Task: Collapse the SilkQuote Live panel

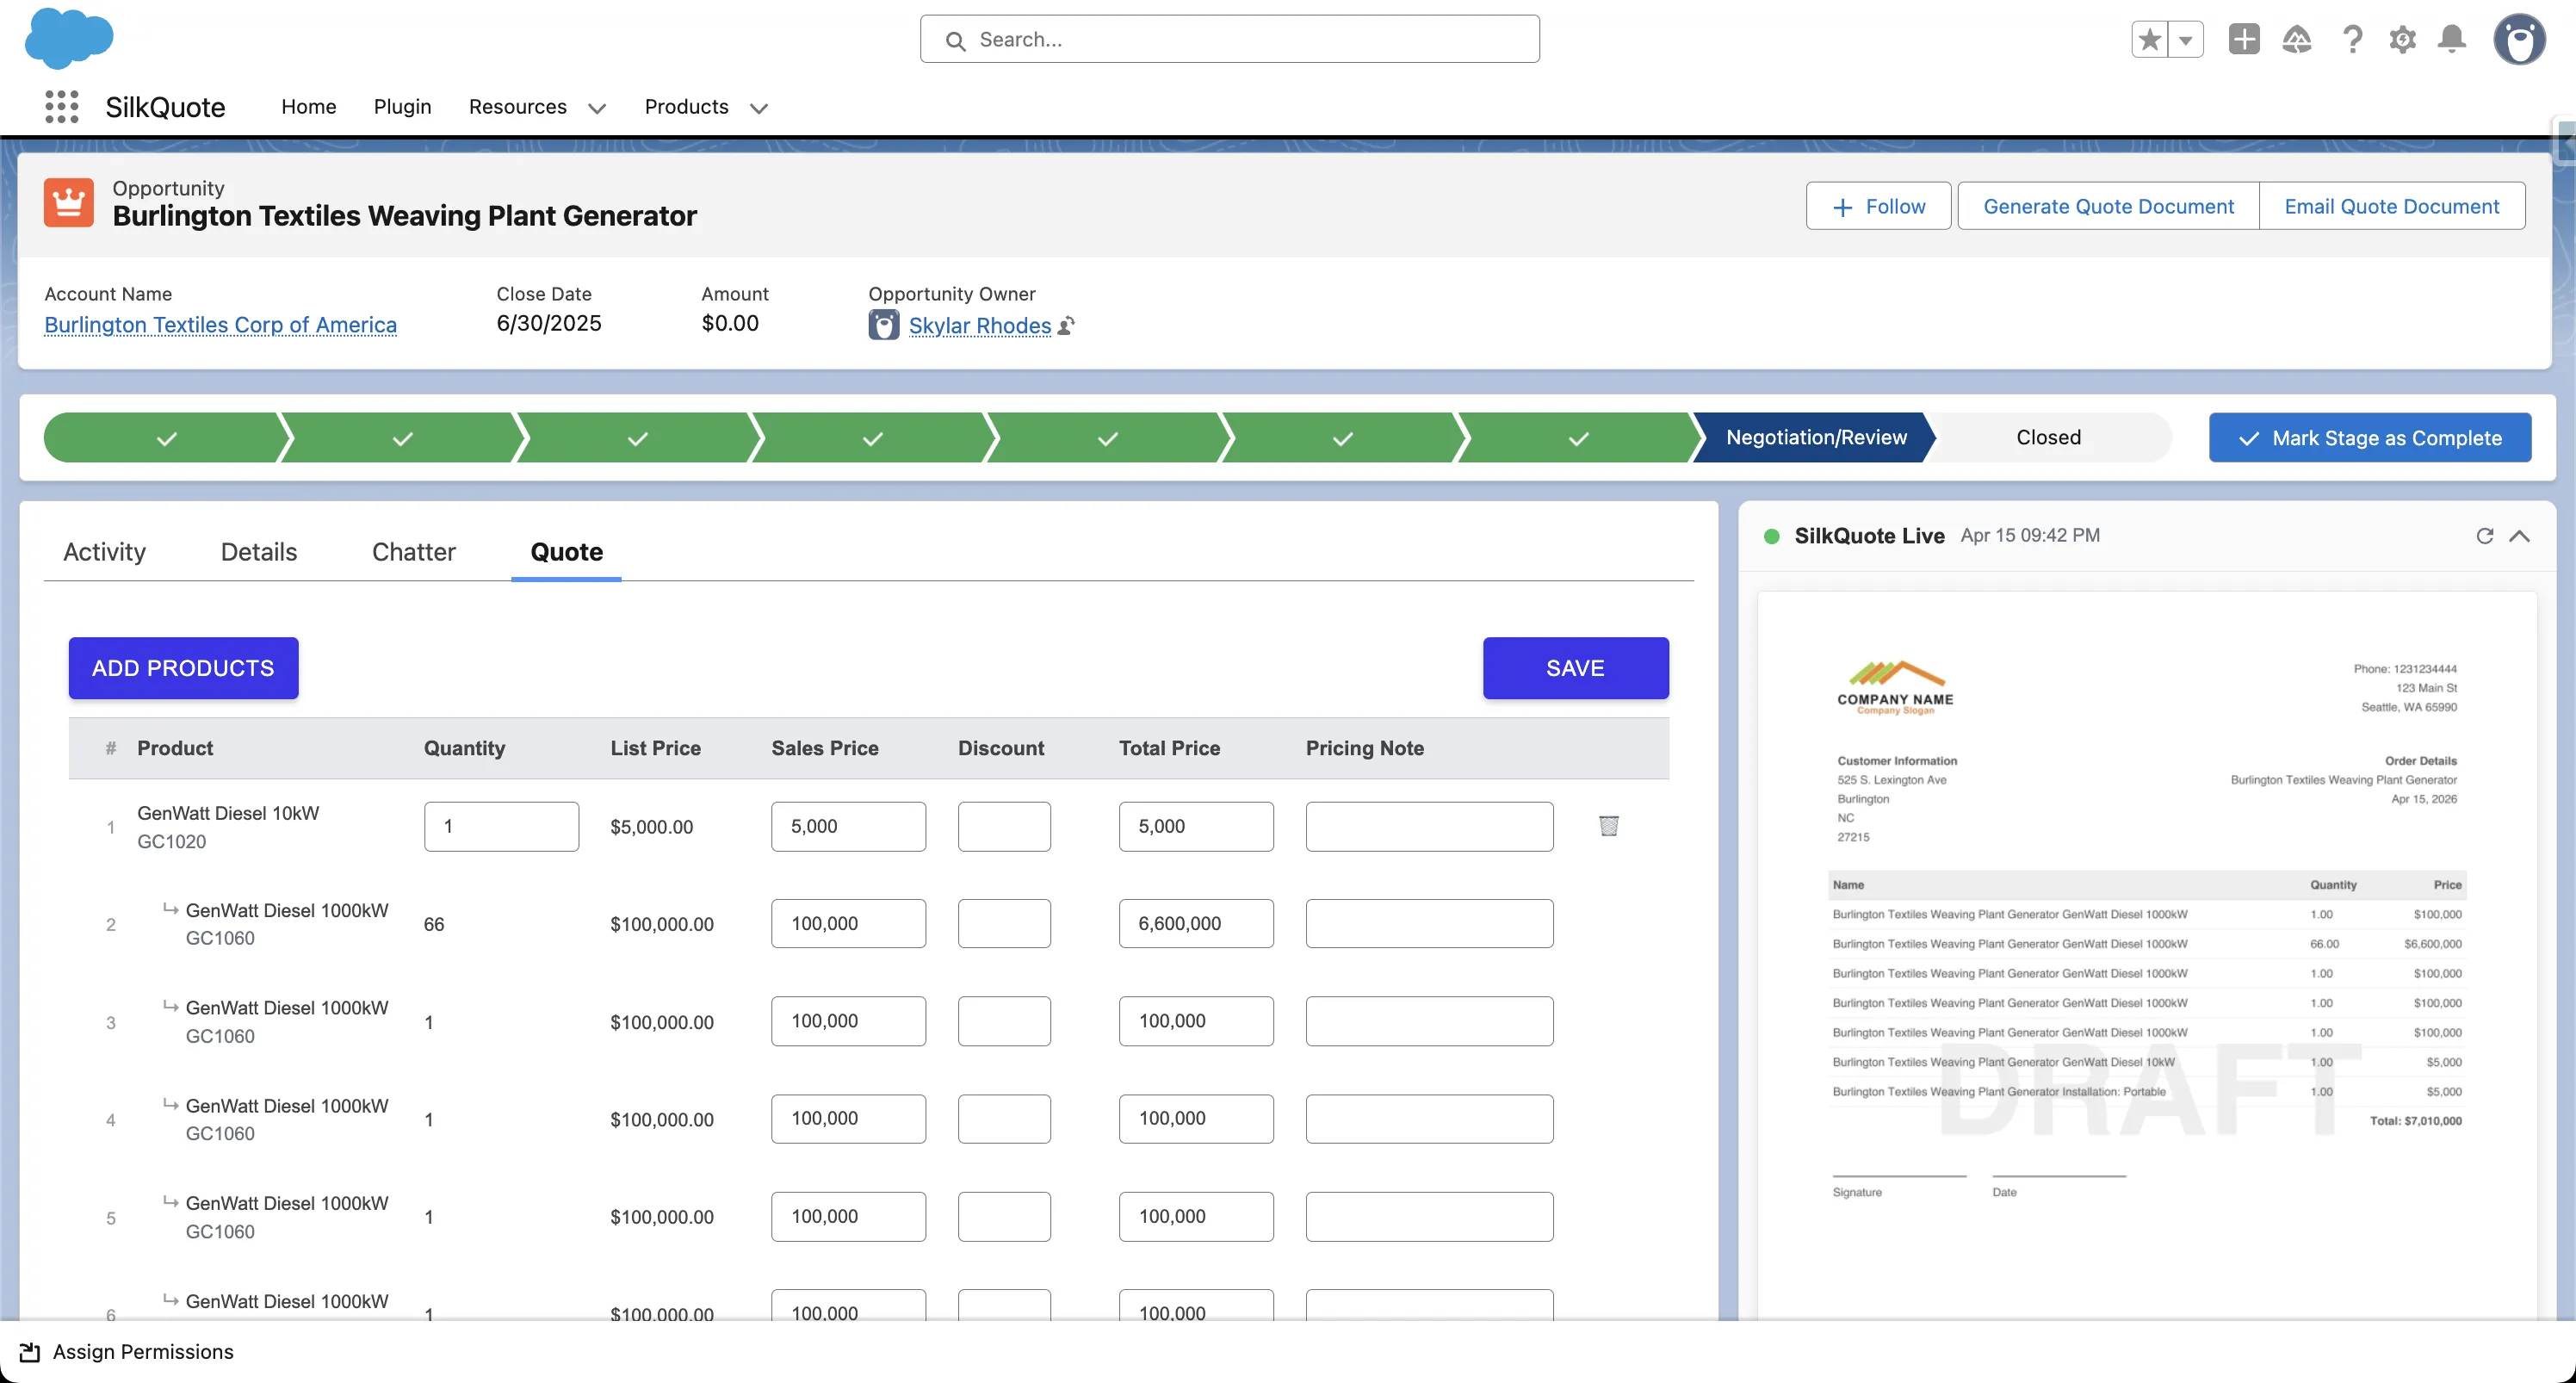Action: coord(2521,536)
